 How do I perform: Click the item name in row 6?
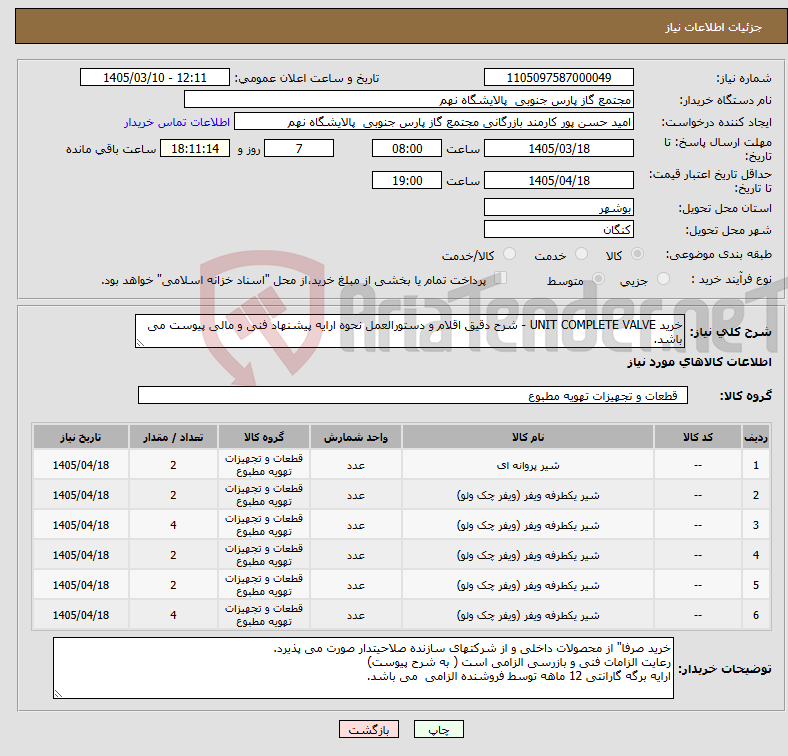click(528, 615)
